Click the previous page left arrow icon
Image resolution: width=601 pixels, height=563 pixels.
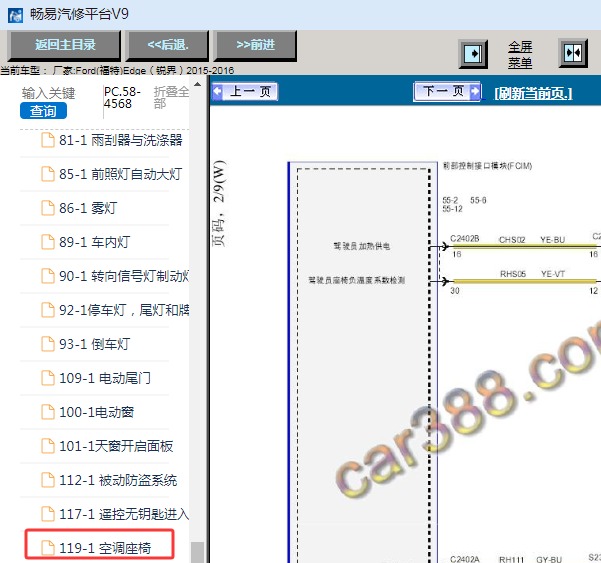[217, 92]
